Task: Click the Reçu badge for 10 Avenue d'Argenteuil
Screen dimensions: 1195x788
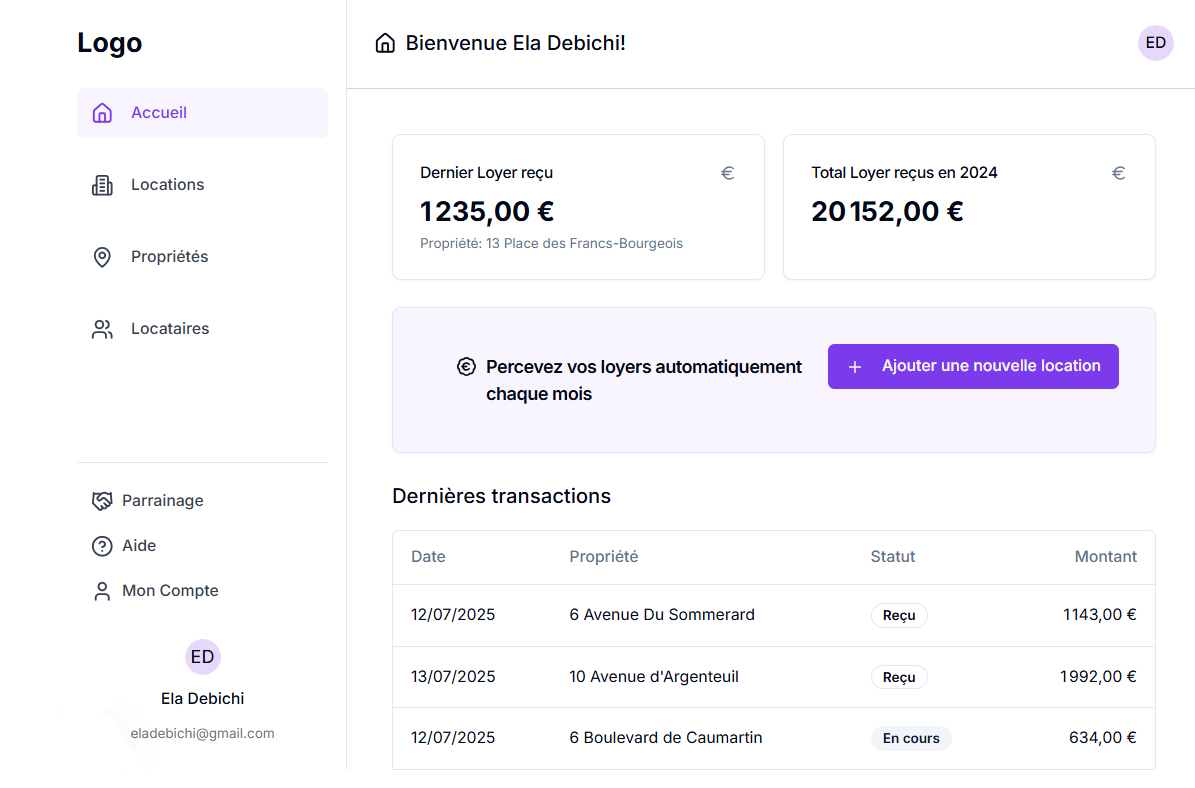Action: pyautogui.click(x=899, y=677)
